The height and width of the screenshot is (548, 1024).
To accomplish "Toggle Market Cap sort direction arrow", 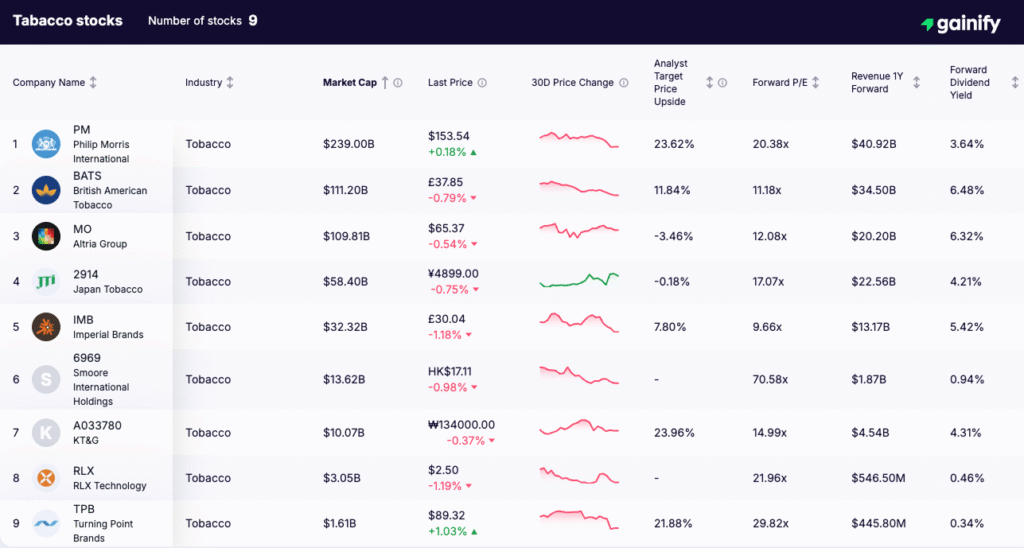I will [x=385, y=83].
